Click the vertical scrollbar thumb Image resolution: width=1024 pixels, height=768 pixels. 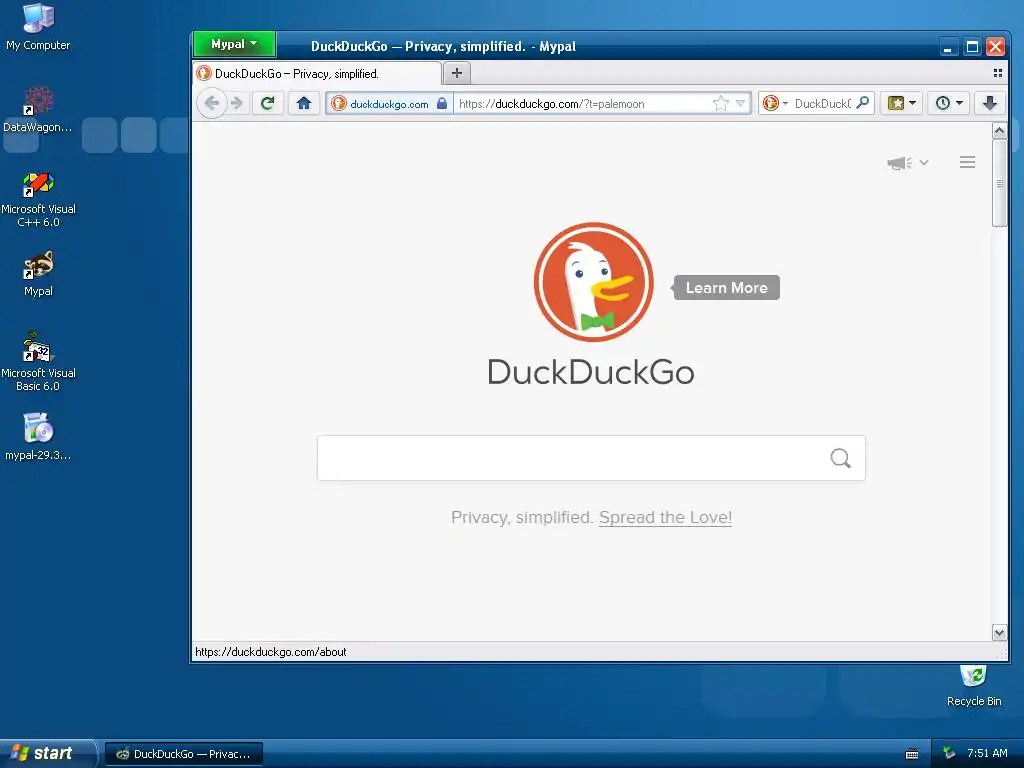click(x=999, y=183)
